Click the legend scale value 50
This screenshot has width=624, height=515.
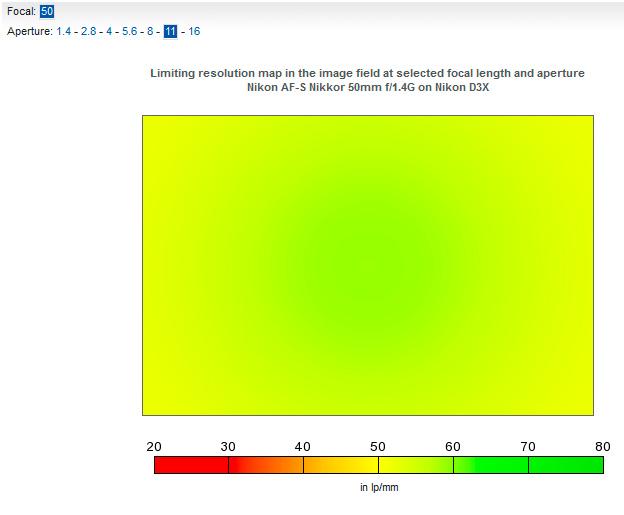tap(378, 447)
